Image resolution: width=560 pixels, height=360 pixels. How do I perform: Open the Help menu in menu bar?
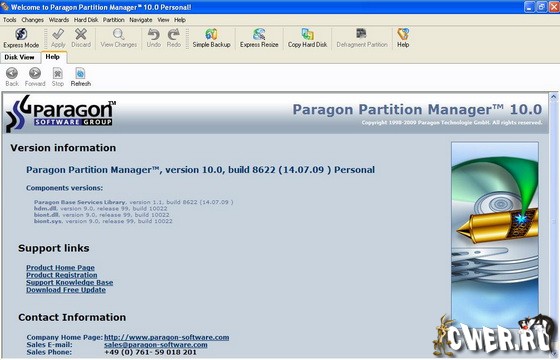180,20
